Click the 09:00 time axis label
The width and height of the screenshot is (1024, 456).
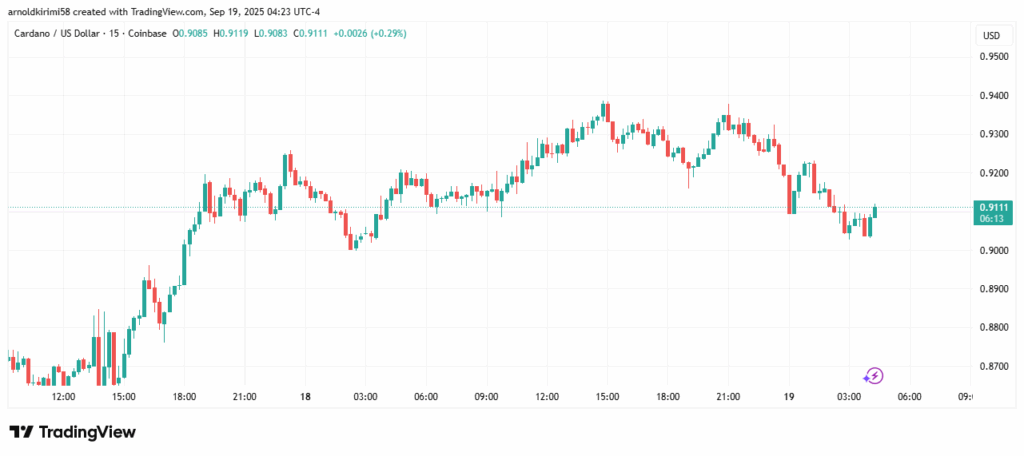coord(486,397)
